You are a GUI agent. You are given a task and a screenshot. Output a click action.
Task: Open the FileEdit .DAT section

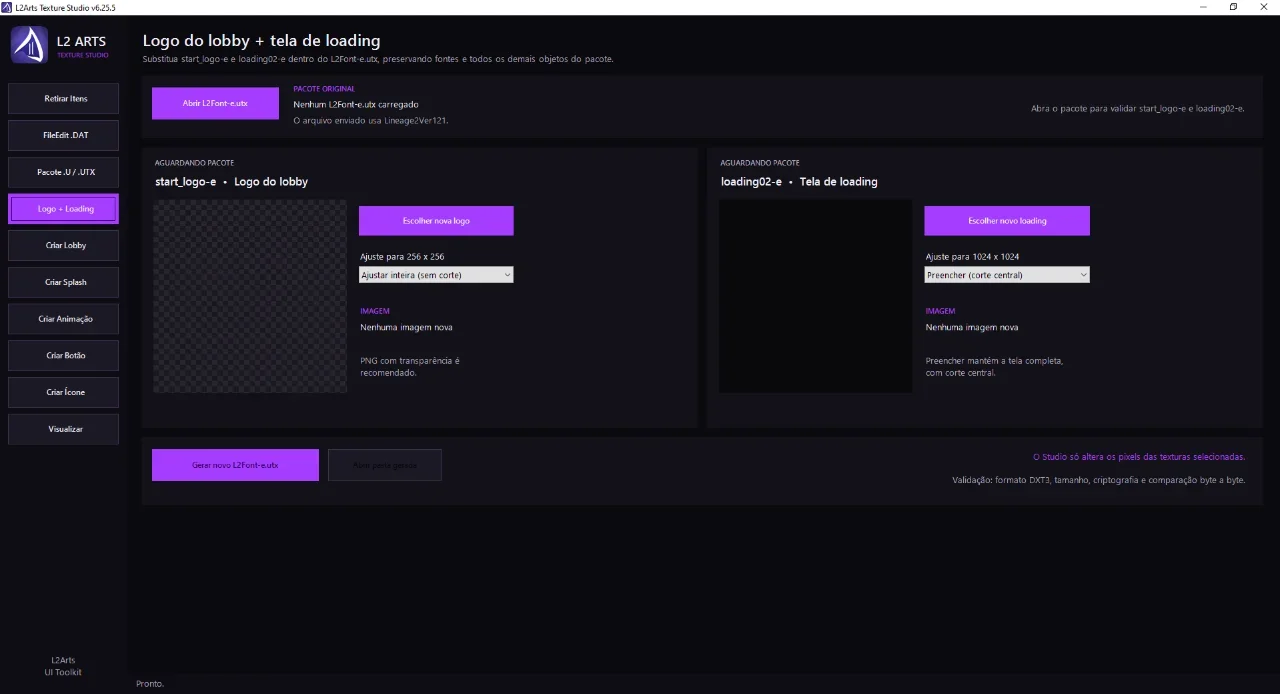(64, 135)
